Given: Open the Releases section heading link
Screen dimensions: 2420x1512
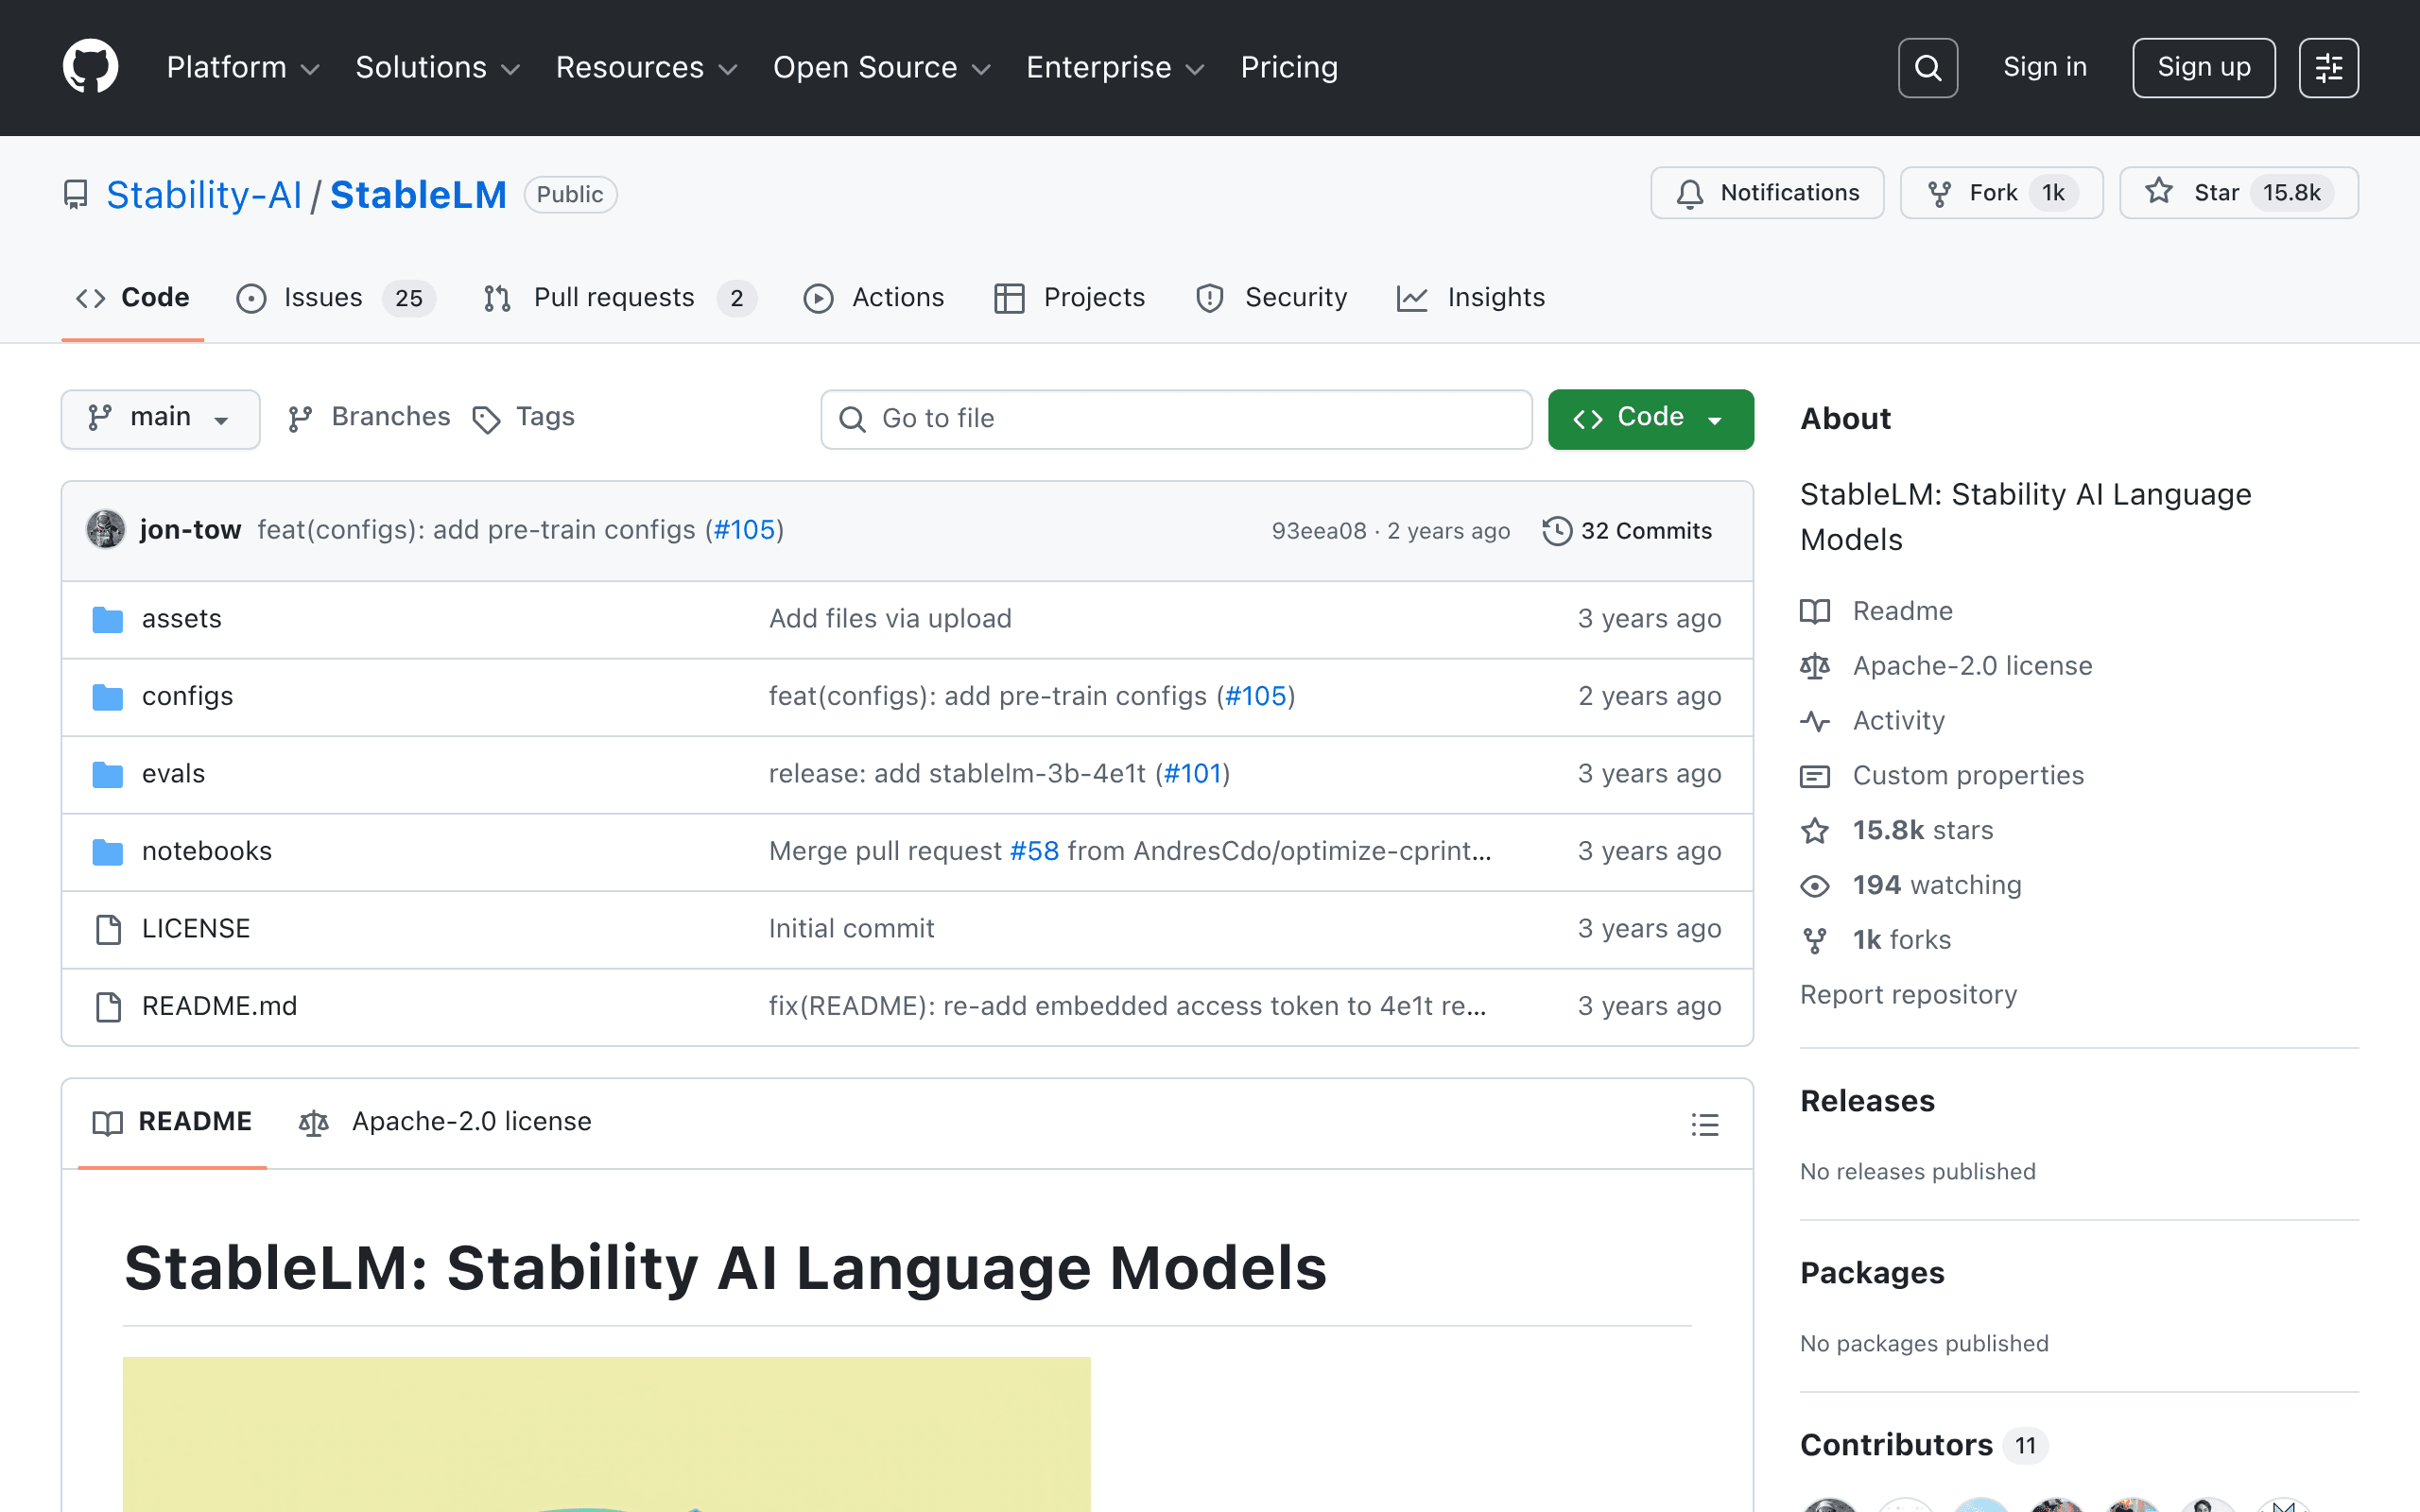Looking at the screenshot, I should click(x=1867, y=1101).
